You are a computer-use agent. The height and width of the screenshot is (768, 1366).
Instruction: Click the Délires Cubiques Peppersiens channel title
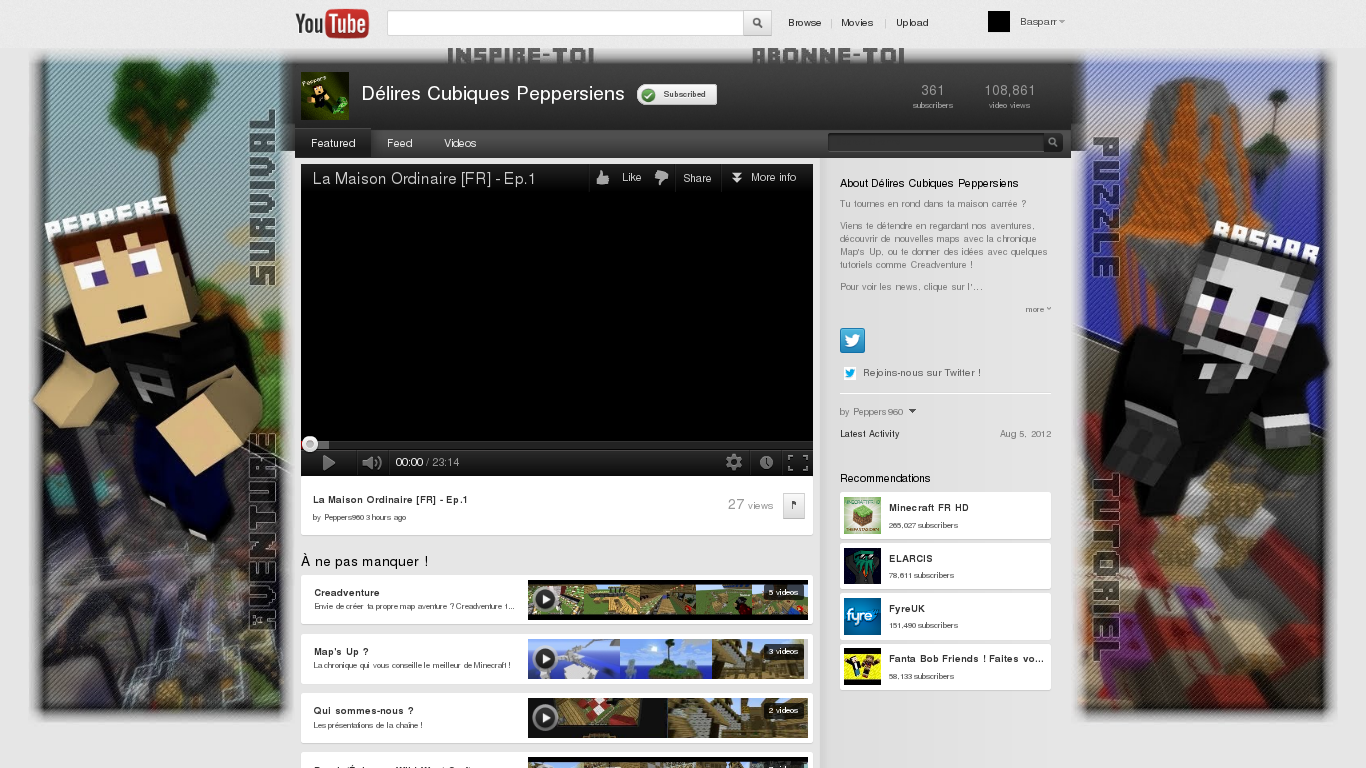493,94
